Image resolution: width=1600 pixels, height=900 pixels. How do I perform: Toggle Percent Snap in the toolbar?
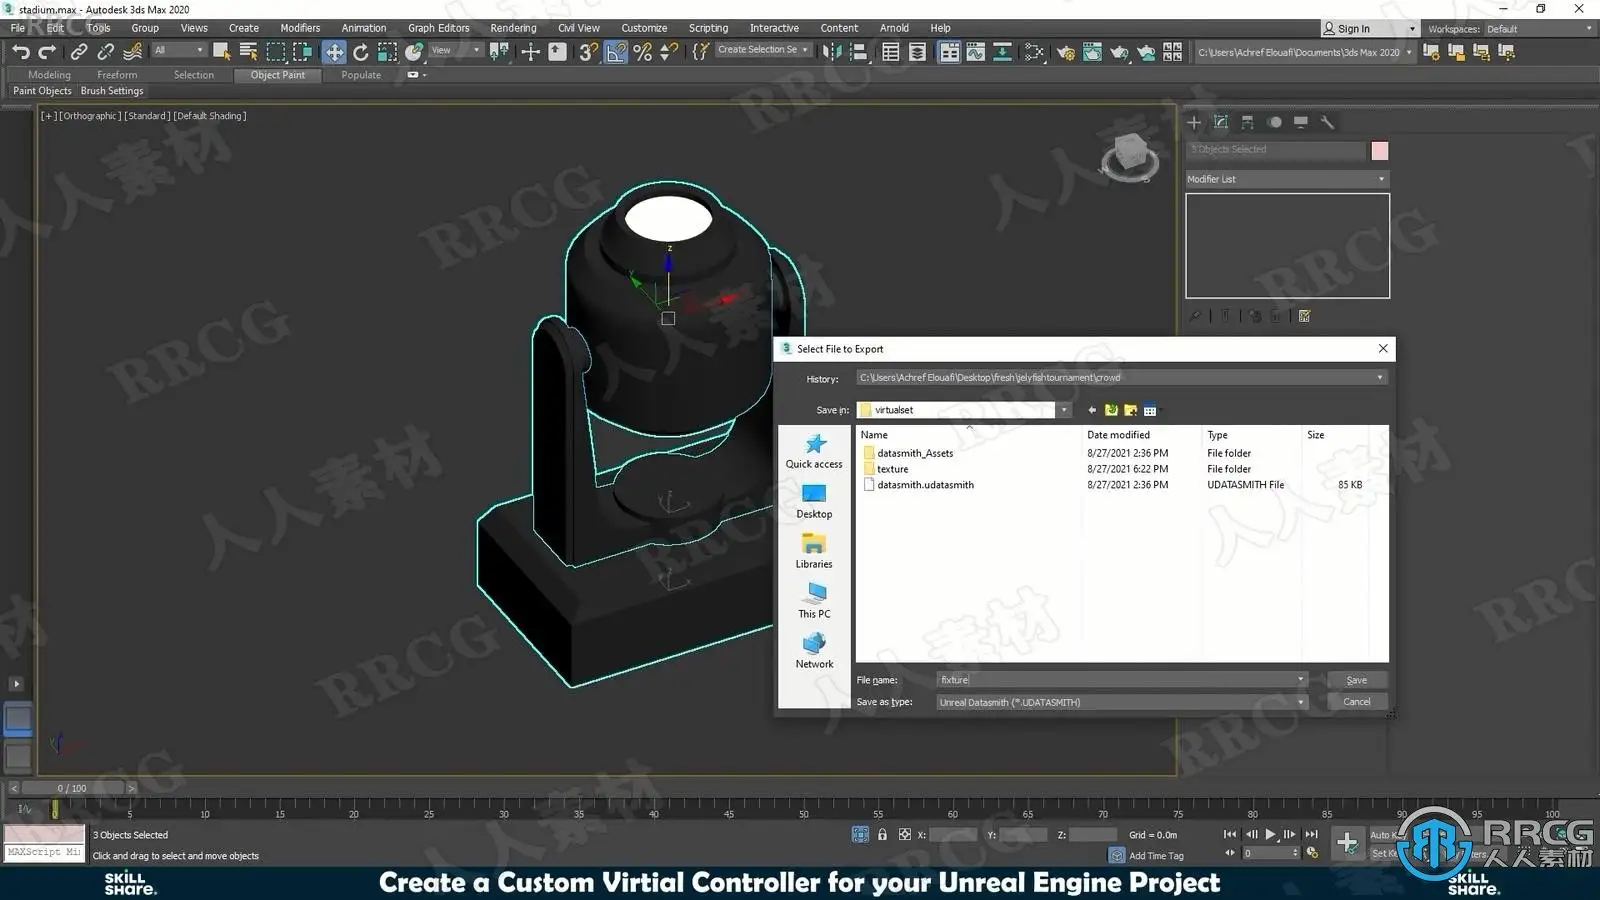pyautogui.click(x=643, y=52)
